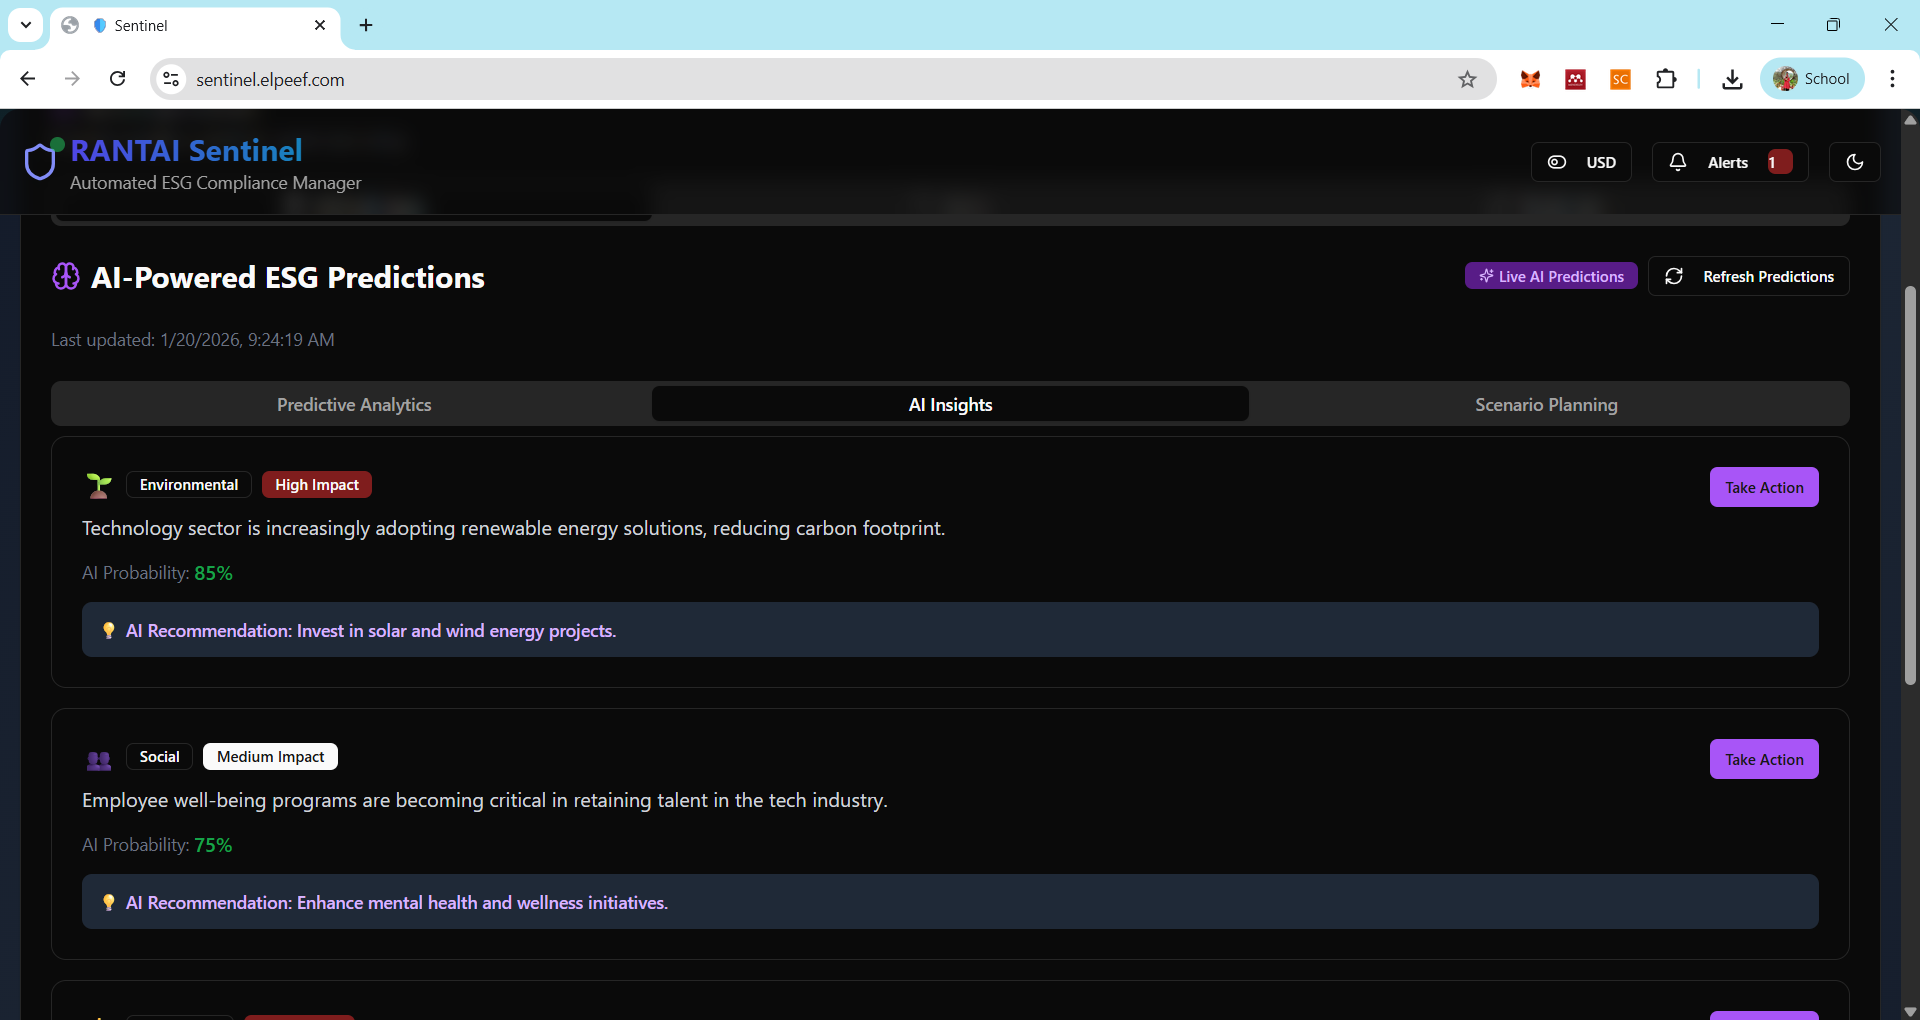This screenshot has height=1020, width=1920.
Task: Click the Last updated timestamp text
Action: (x=193, y=340)
